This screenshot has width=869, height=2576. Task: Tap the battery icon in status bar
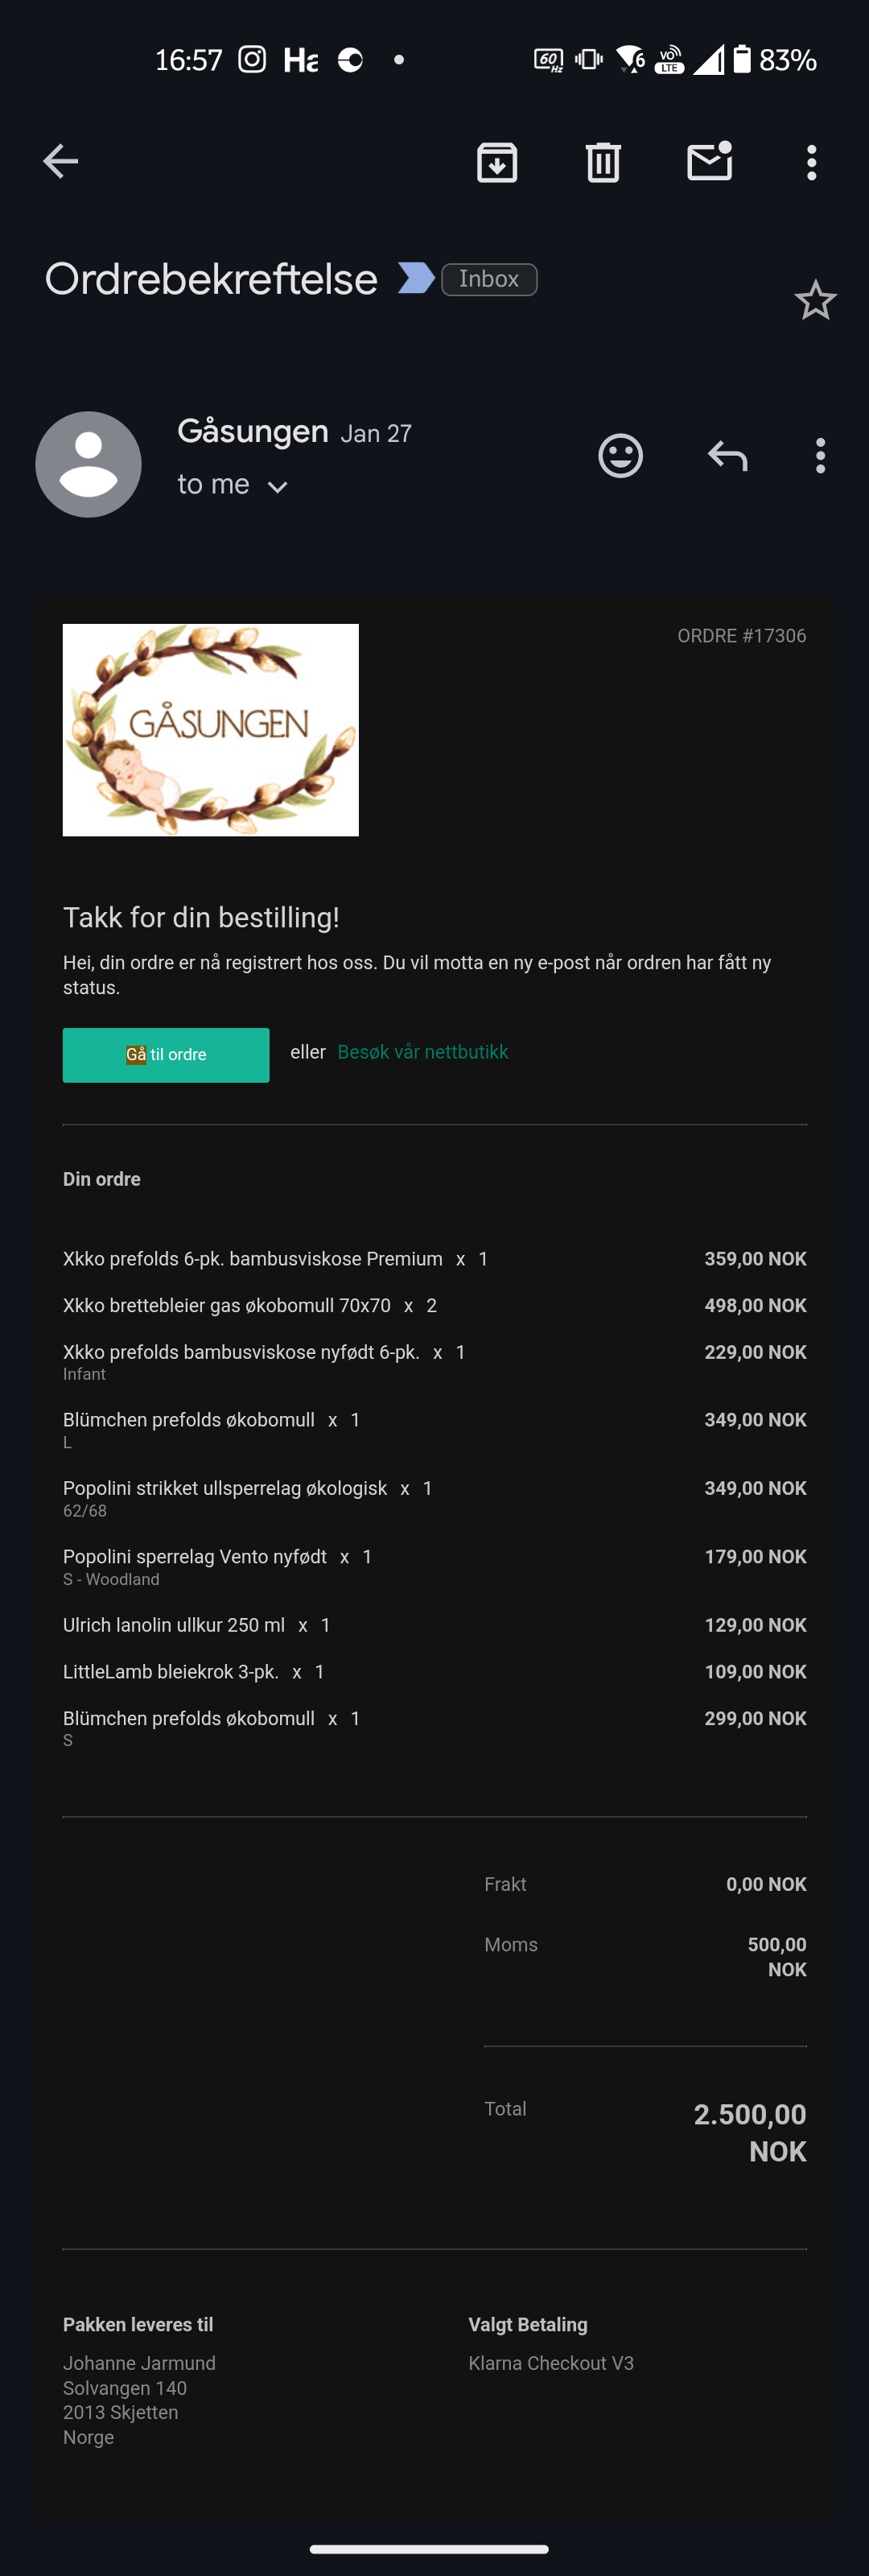[x=741, y=59]
